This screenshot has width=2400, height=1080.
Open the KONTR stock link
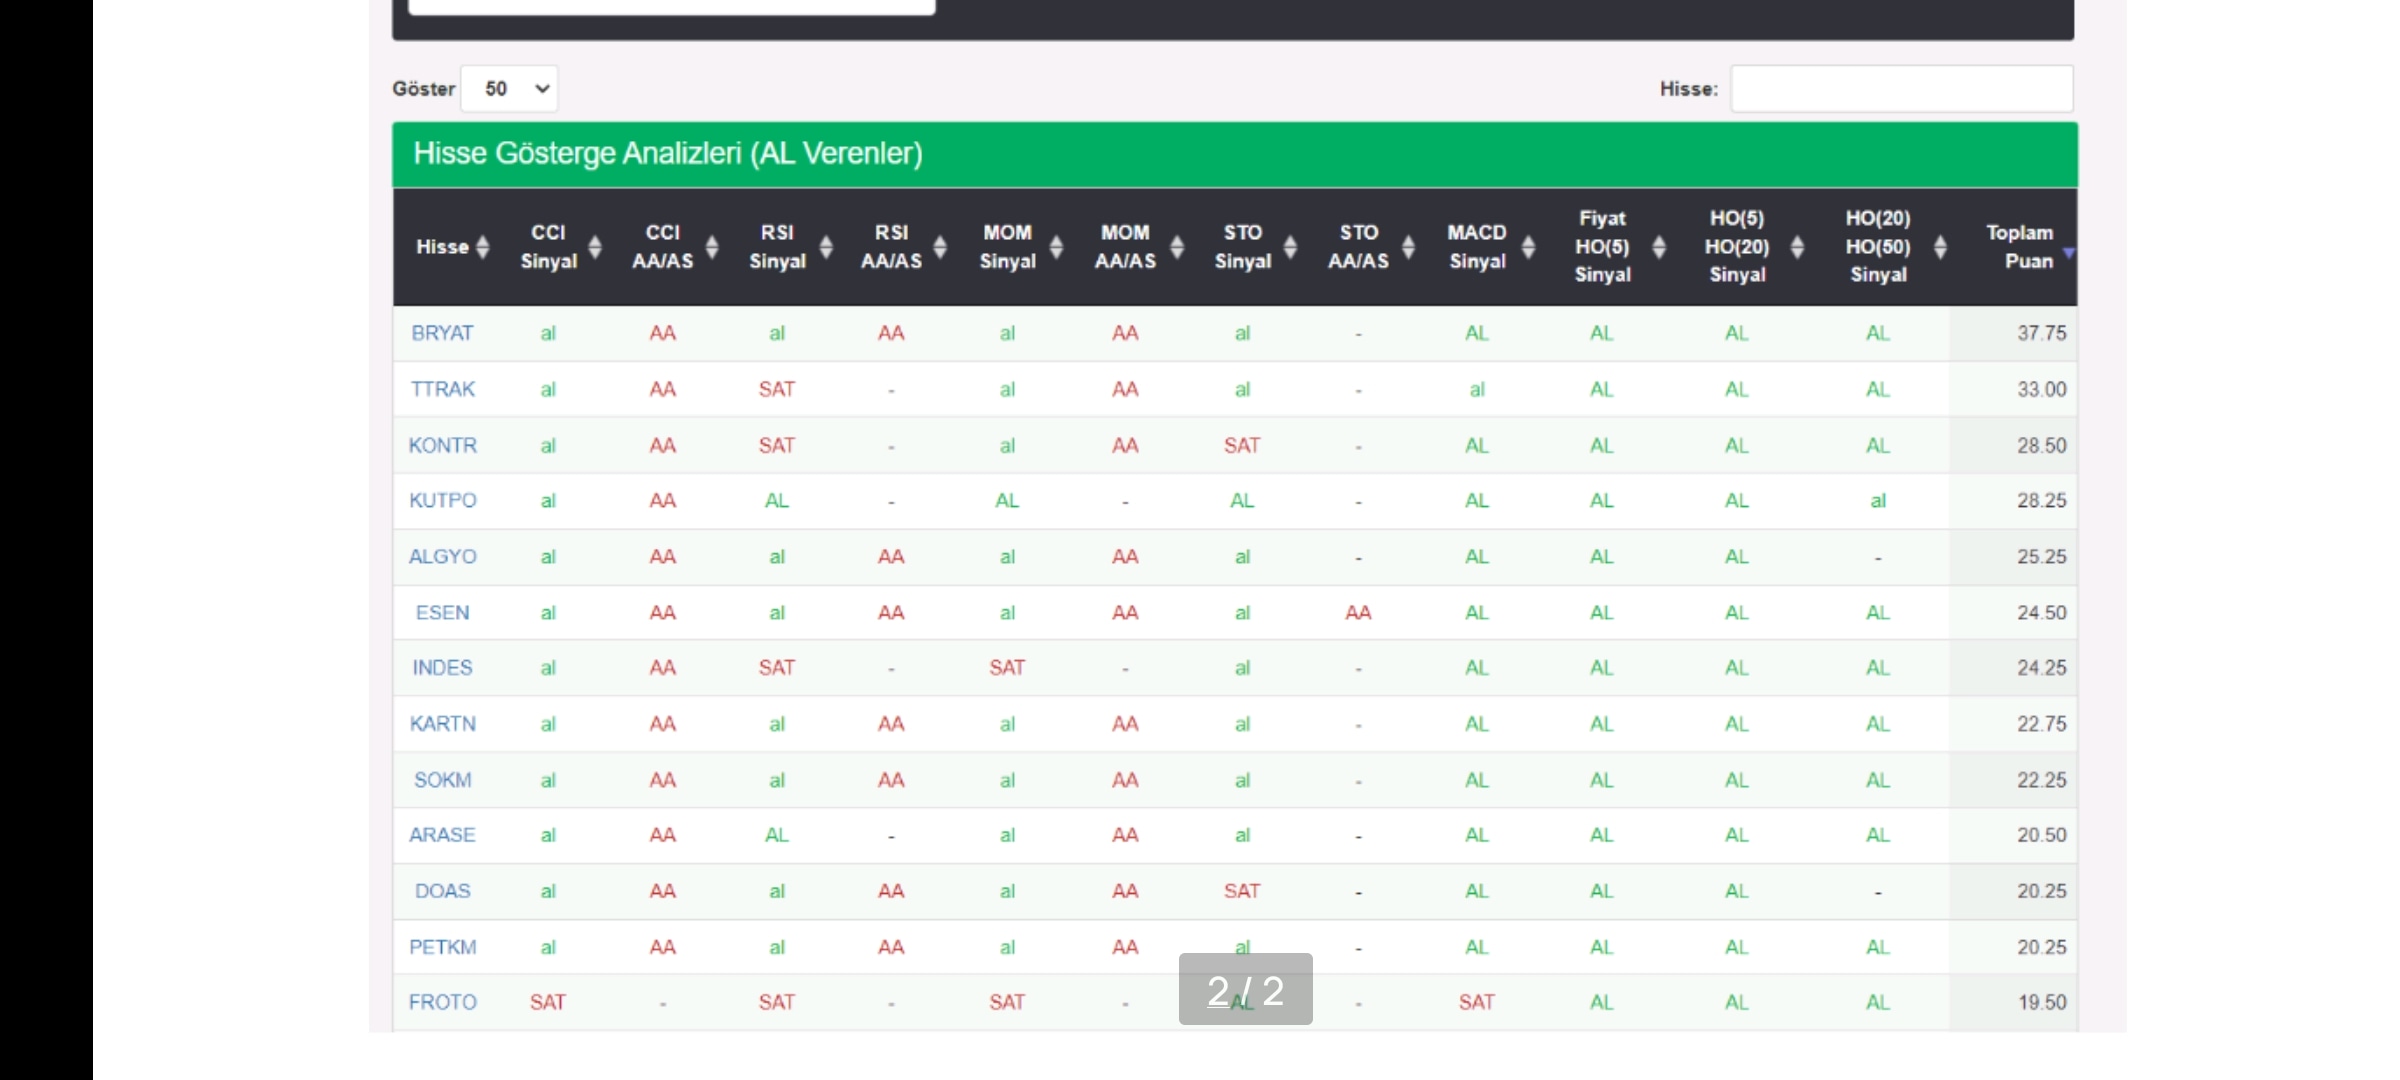coord(442,445)
